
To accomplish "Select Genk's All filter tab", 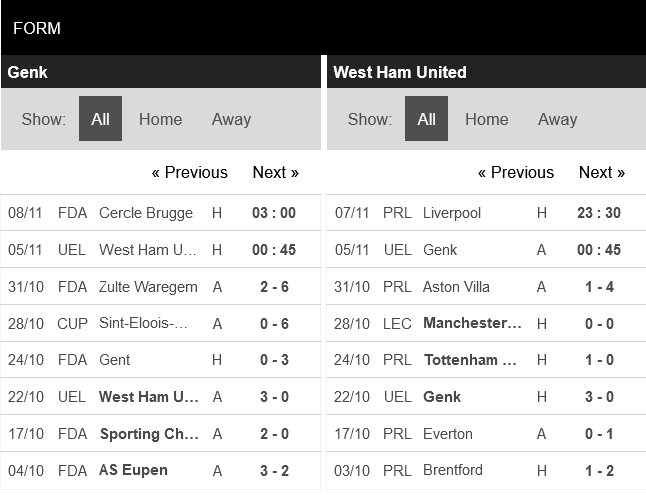I will point(100,119).
